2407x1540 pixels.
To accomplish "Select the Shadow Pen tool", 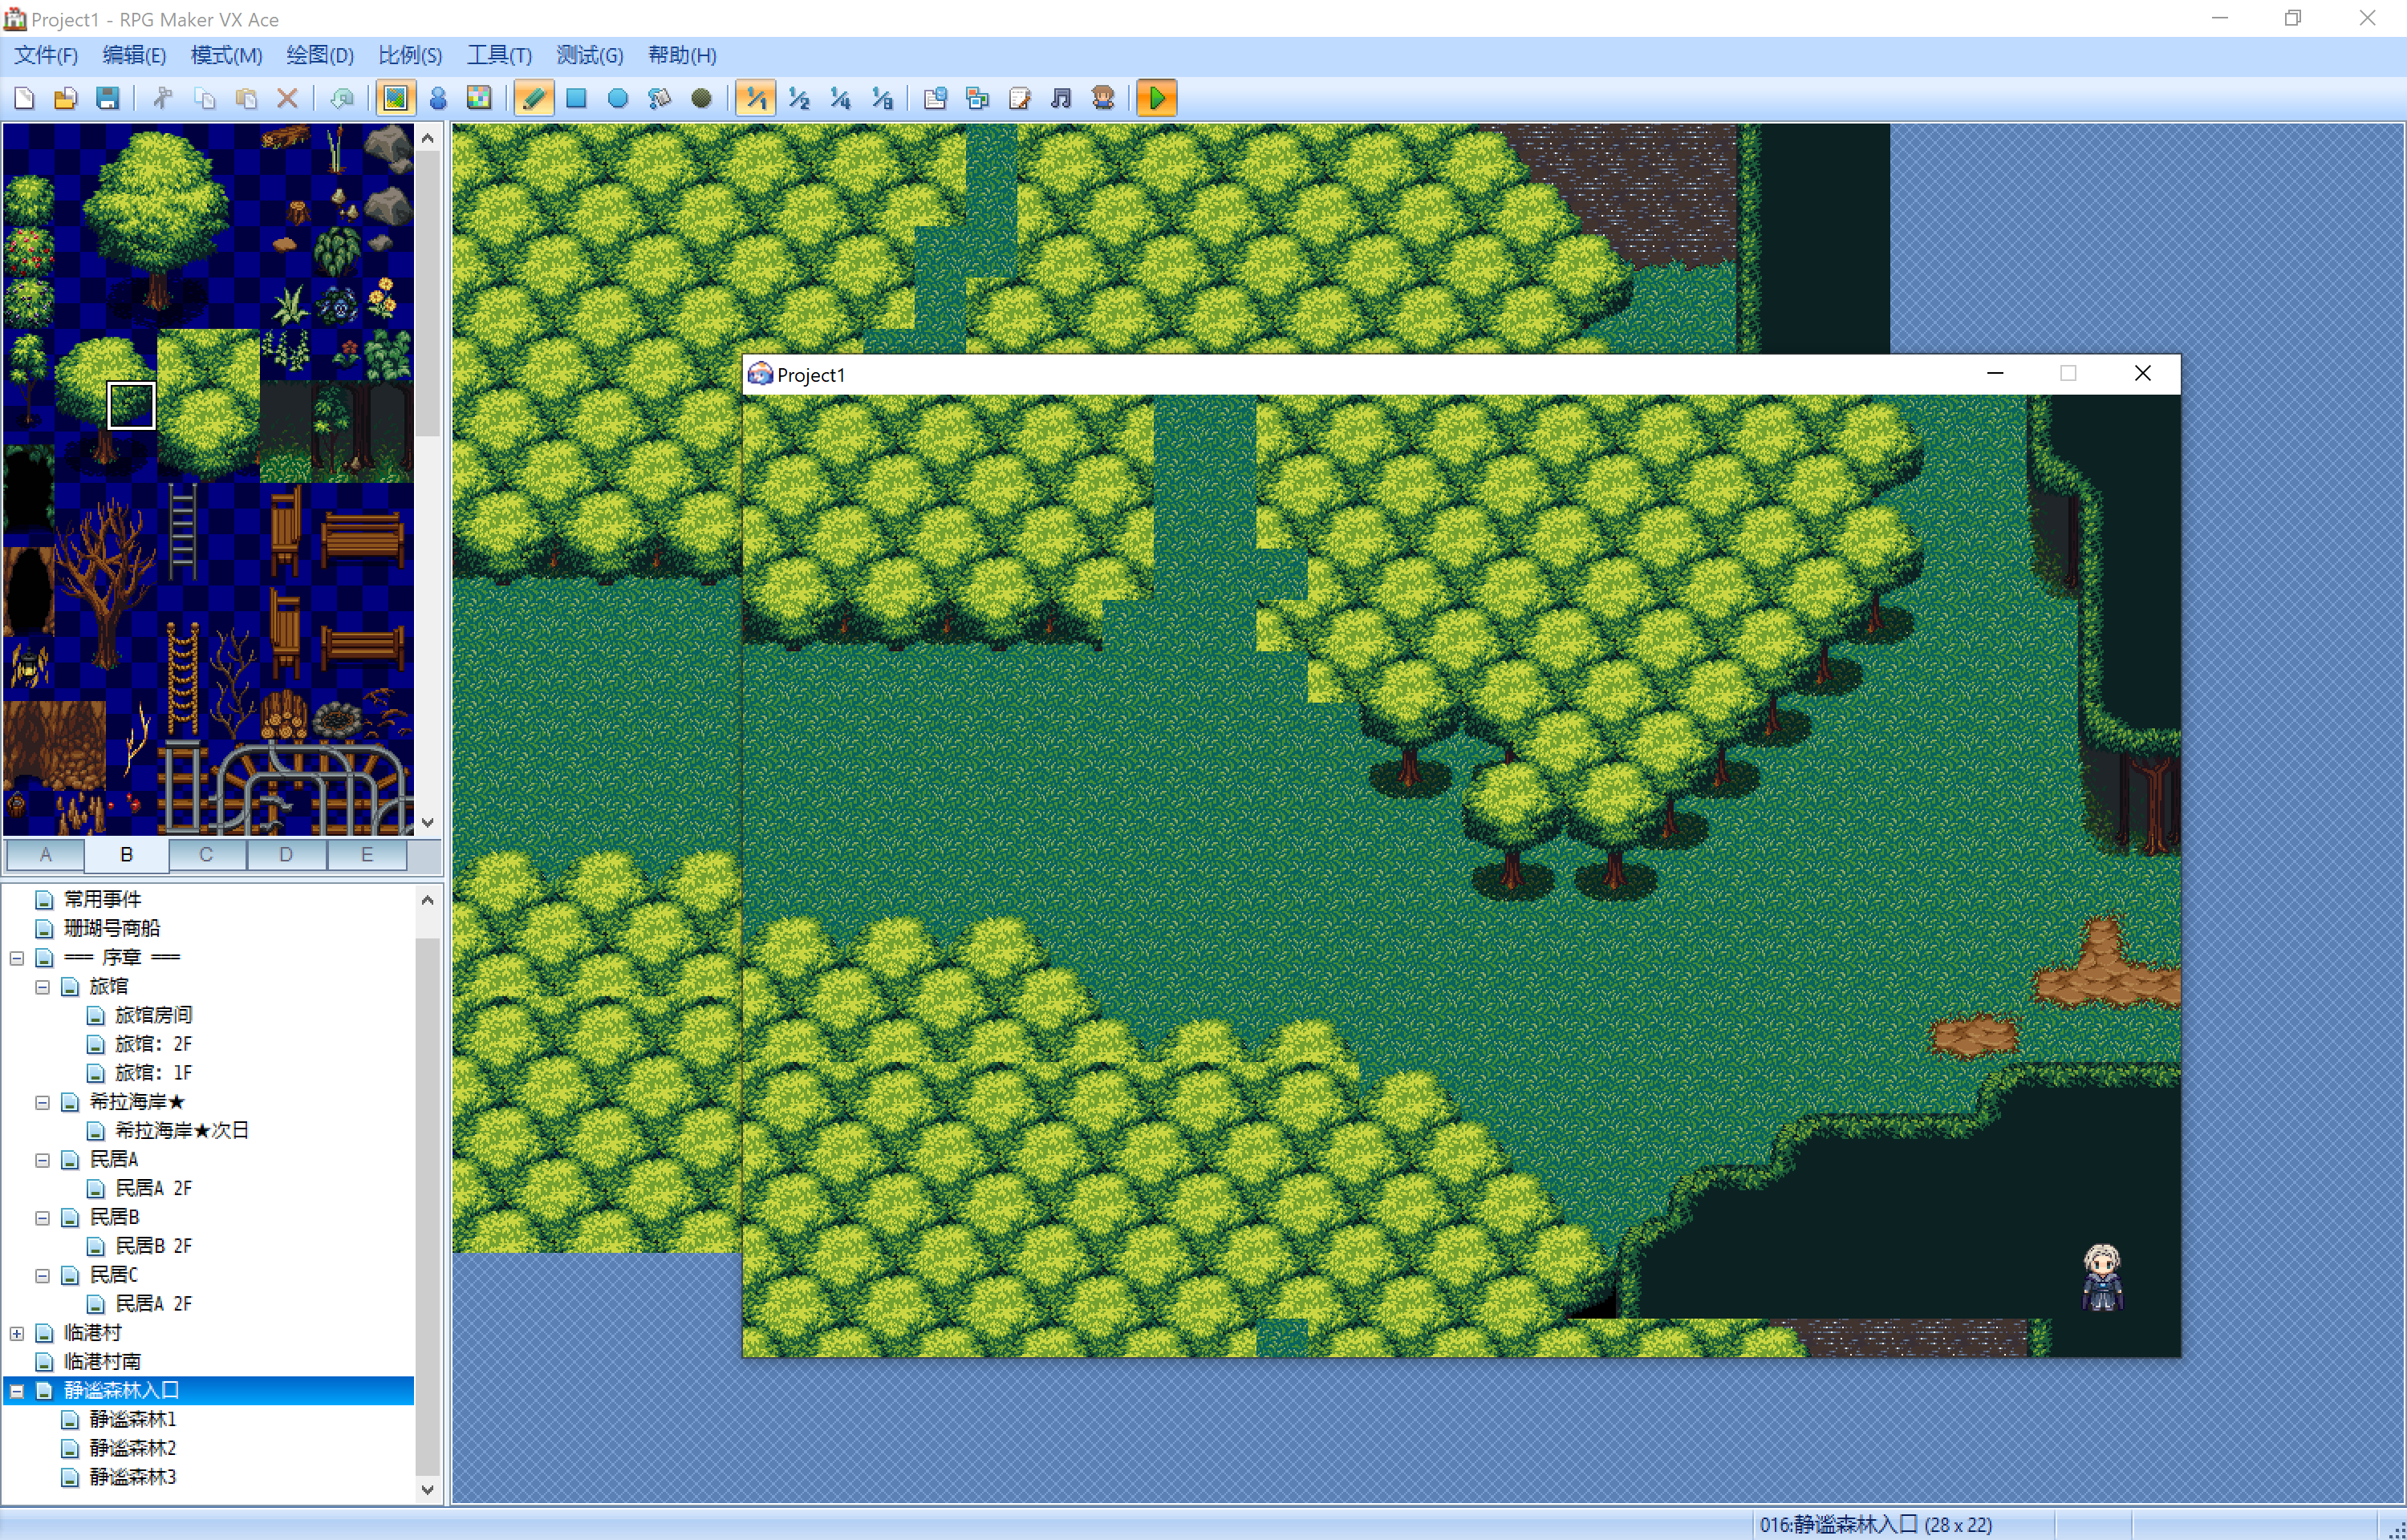I will click(x=702, y=98).
